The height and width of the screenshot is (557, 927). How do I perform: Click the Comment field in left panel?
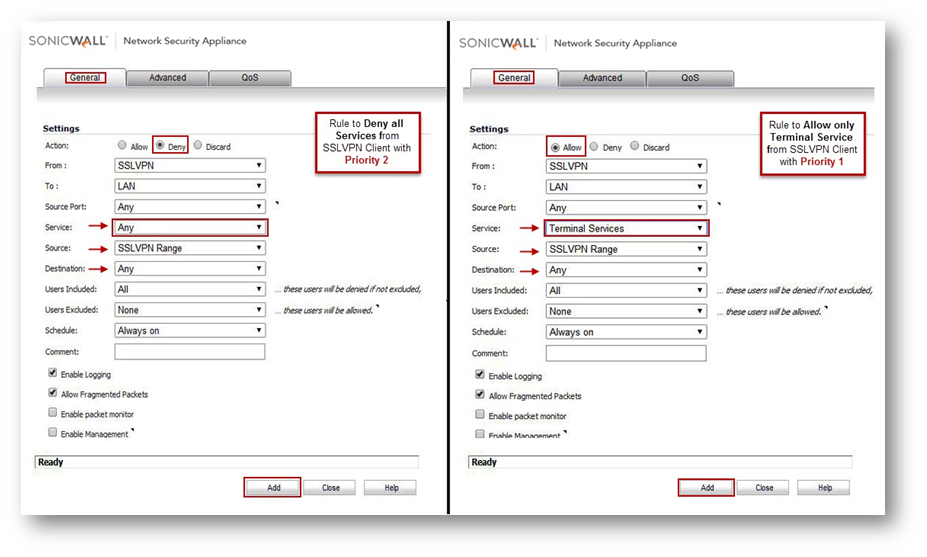(x=190, y=352)
